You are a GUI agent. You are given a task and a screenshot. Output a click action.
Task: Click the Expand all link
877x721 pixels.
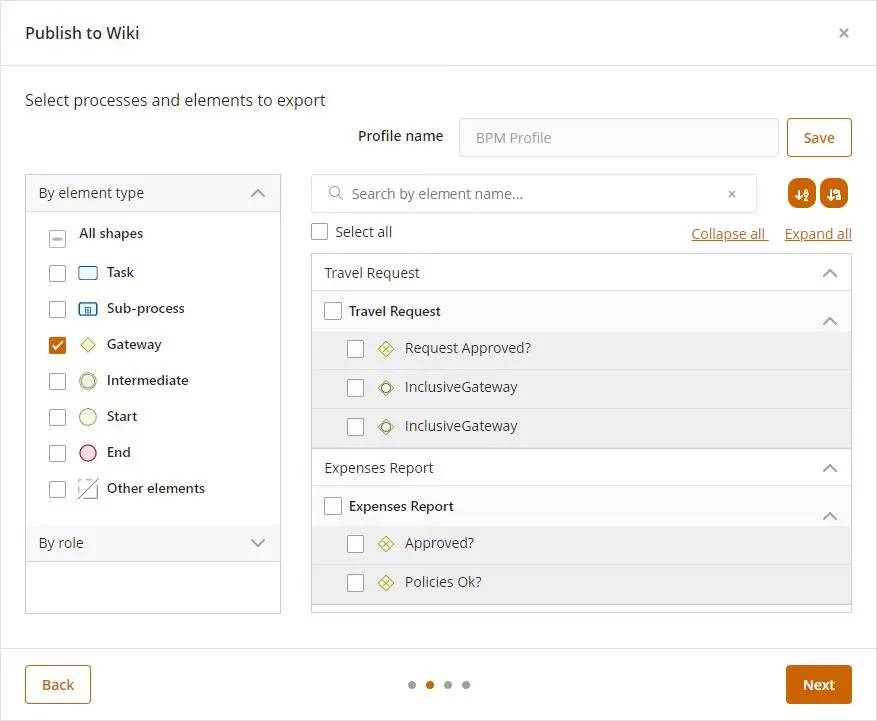818,234
